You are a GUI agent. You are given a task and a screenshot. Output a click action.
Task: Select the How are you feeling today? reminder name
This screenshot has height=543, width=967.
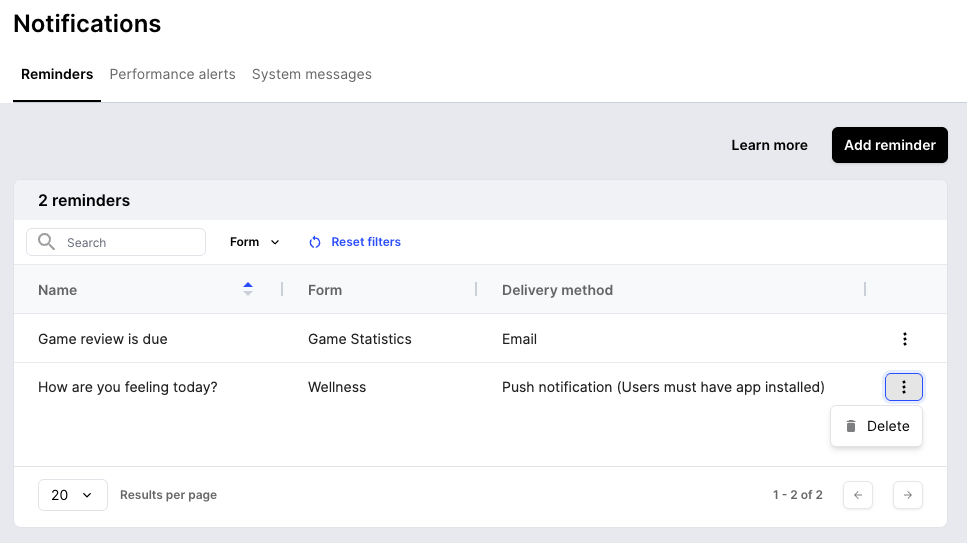(128, 387)
